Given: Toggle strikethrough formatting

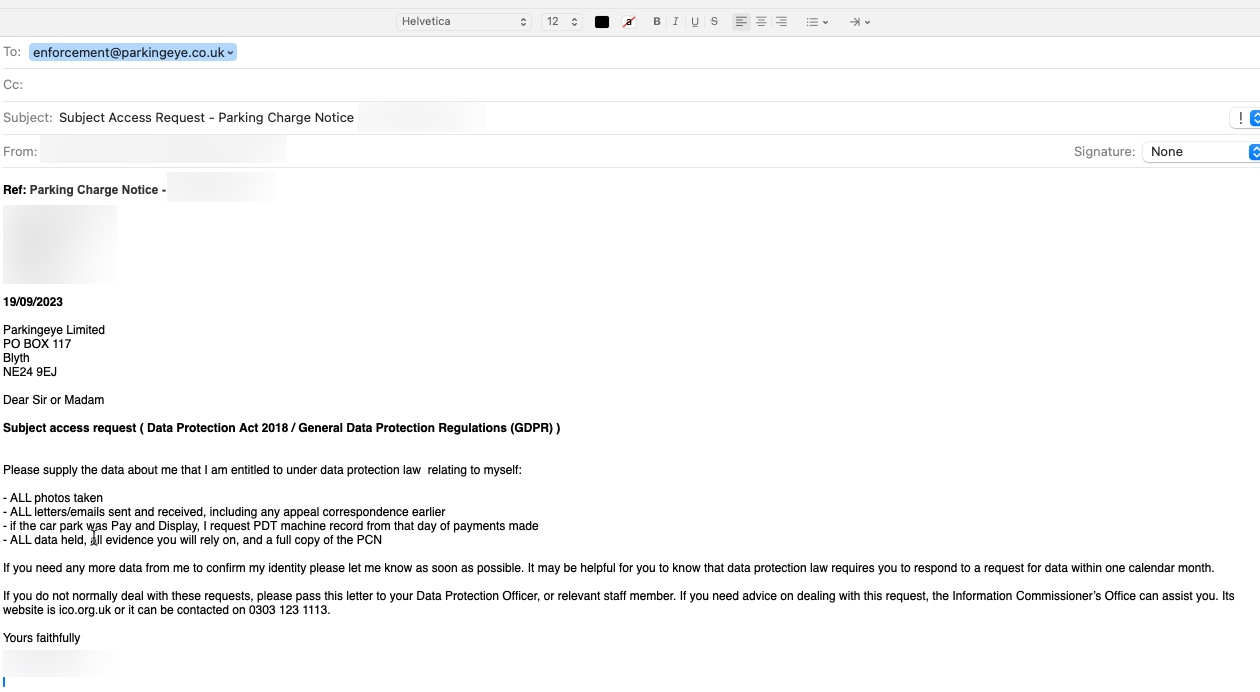Looking at the screenshot, I should click(714, 22).
